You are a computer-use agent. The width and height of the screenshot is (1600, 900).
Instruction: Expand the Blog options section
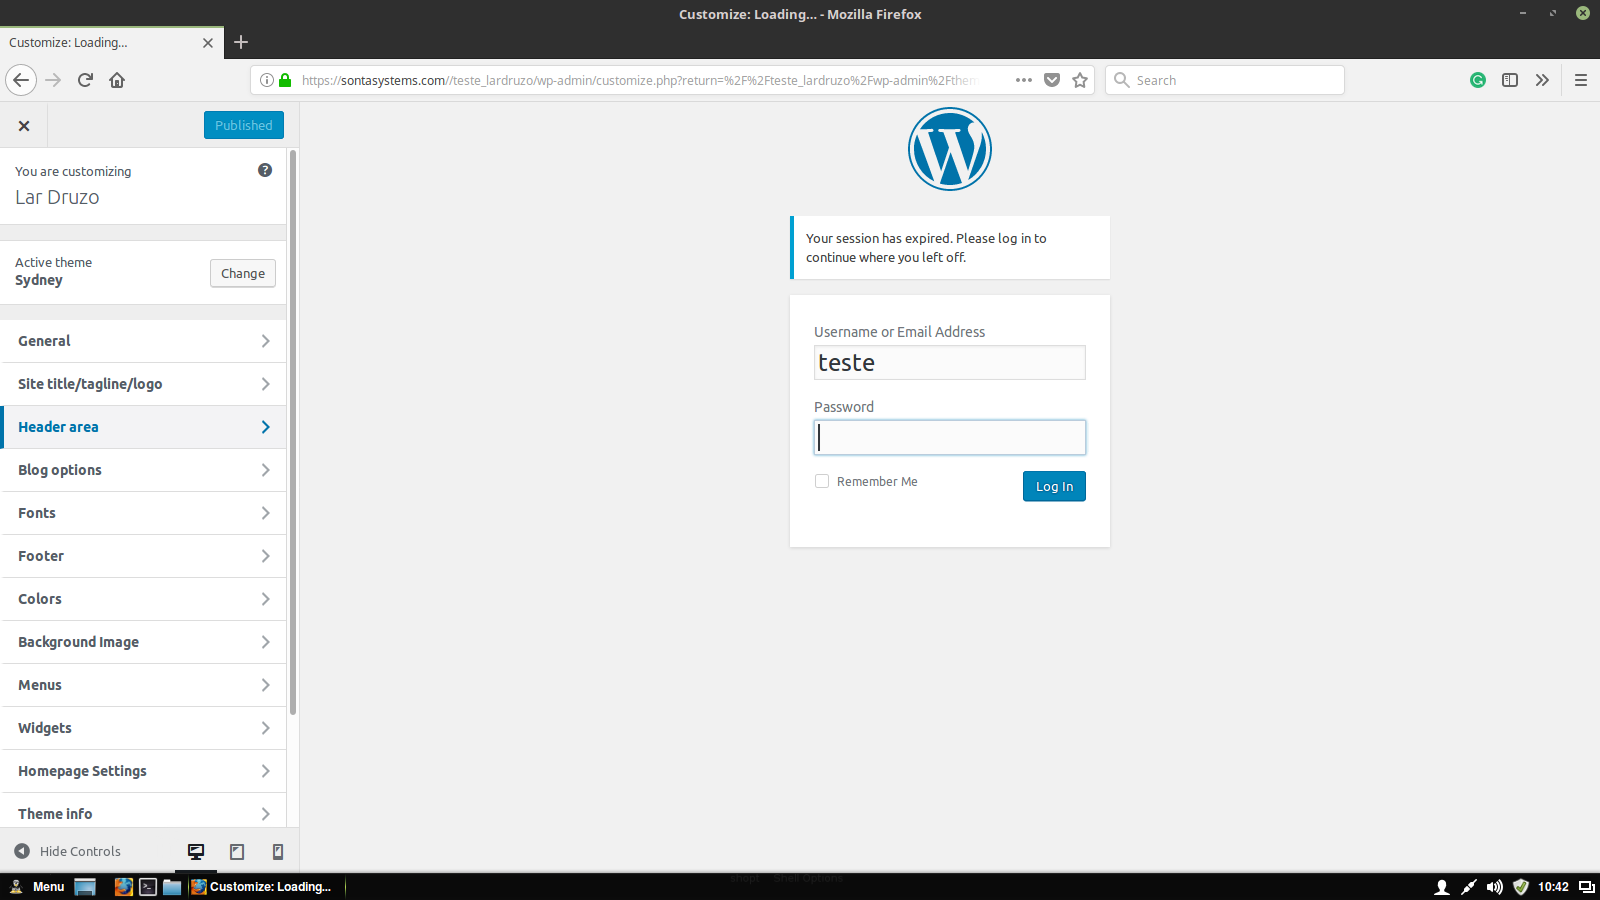(x=143, y=470)
